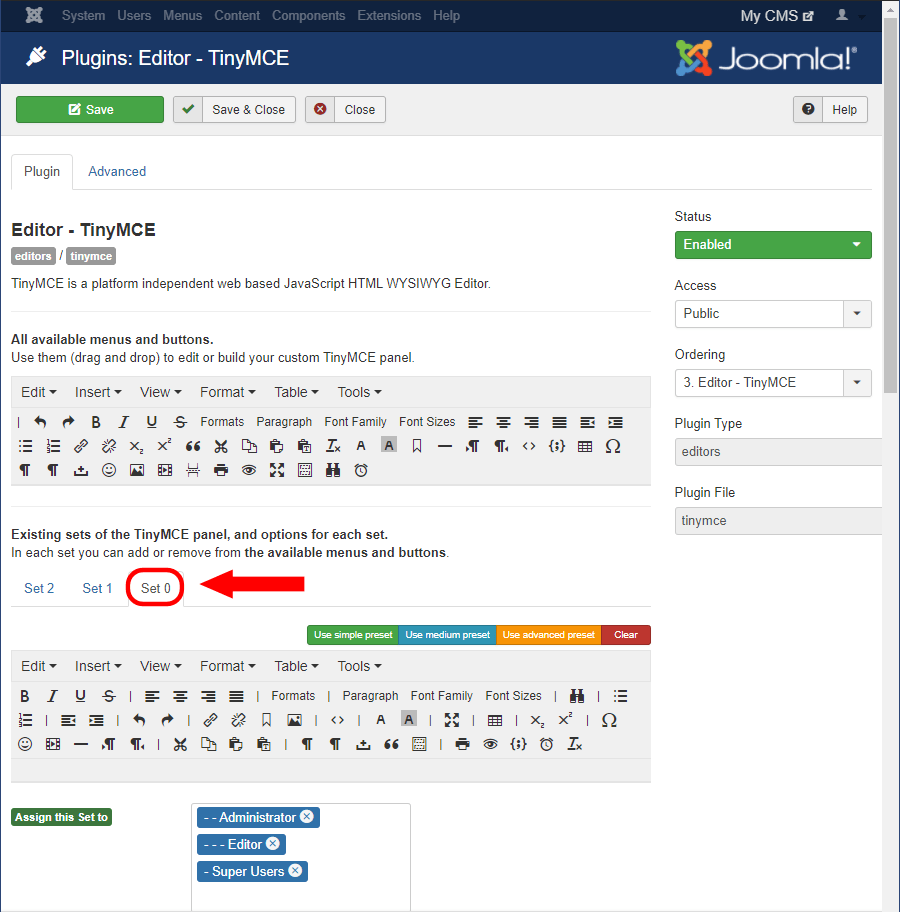Apply the Use advanced preset button
The width and height of the screenshot is (900, 912).
click(549, 635)
